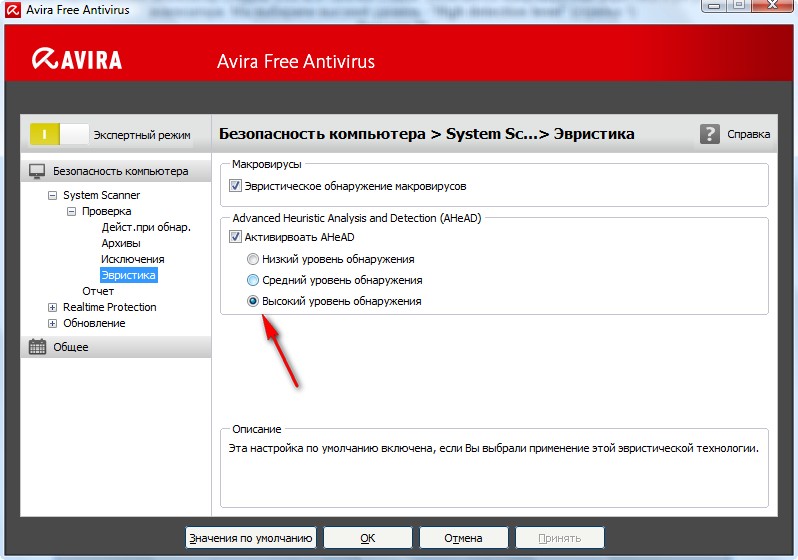Click the breadcrumb heading ending in Эвристика
Viewport: 798px width, 560px height.
(x=426, y=134)
